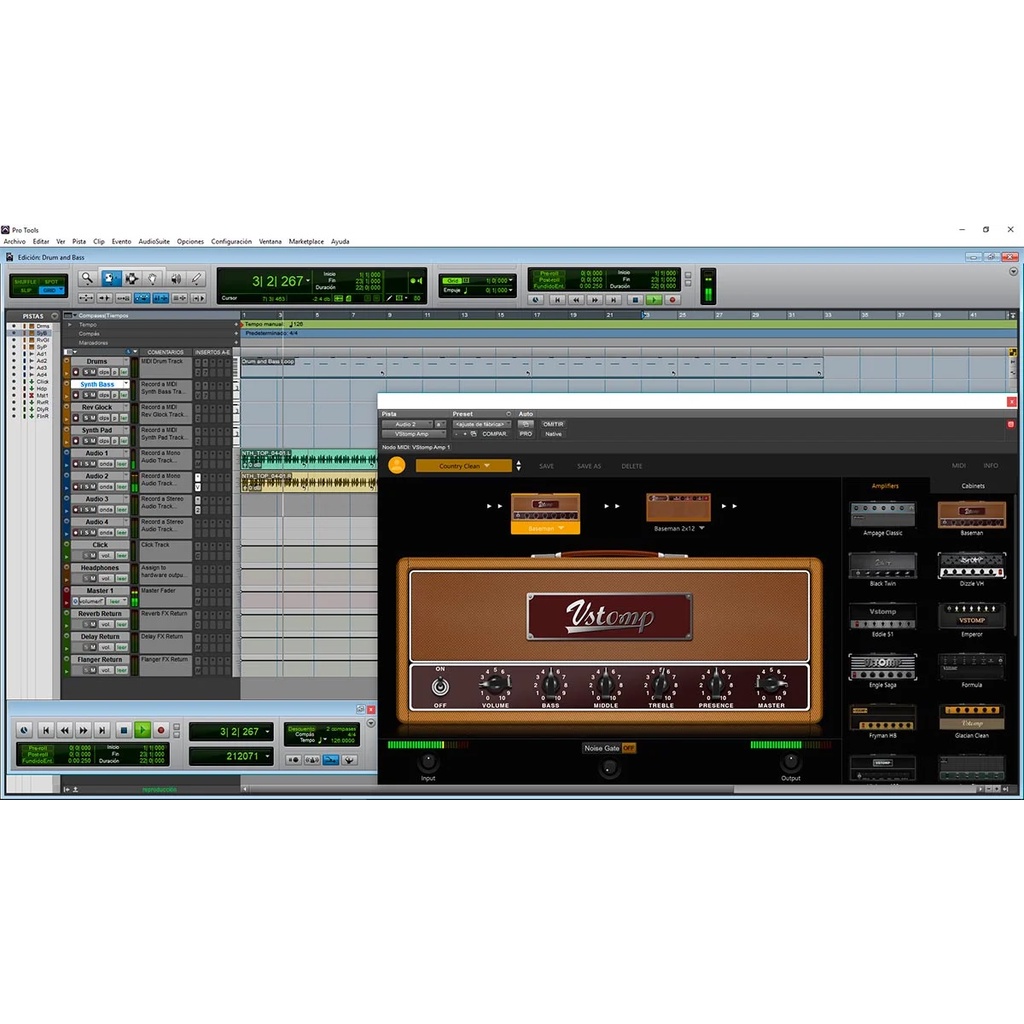Viewport: 1024px width, 1024px height.
Task: Enable SLIP edit mode
Action: coord(25,290)
